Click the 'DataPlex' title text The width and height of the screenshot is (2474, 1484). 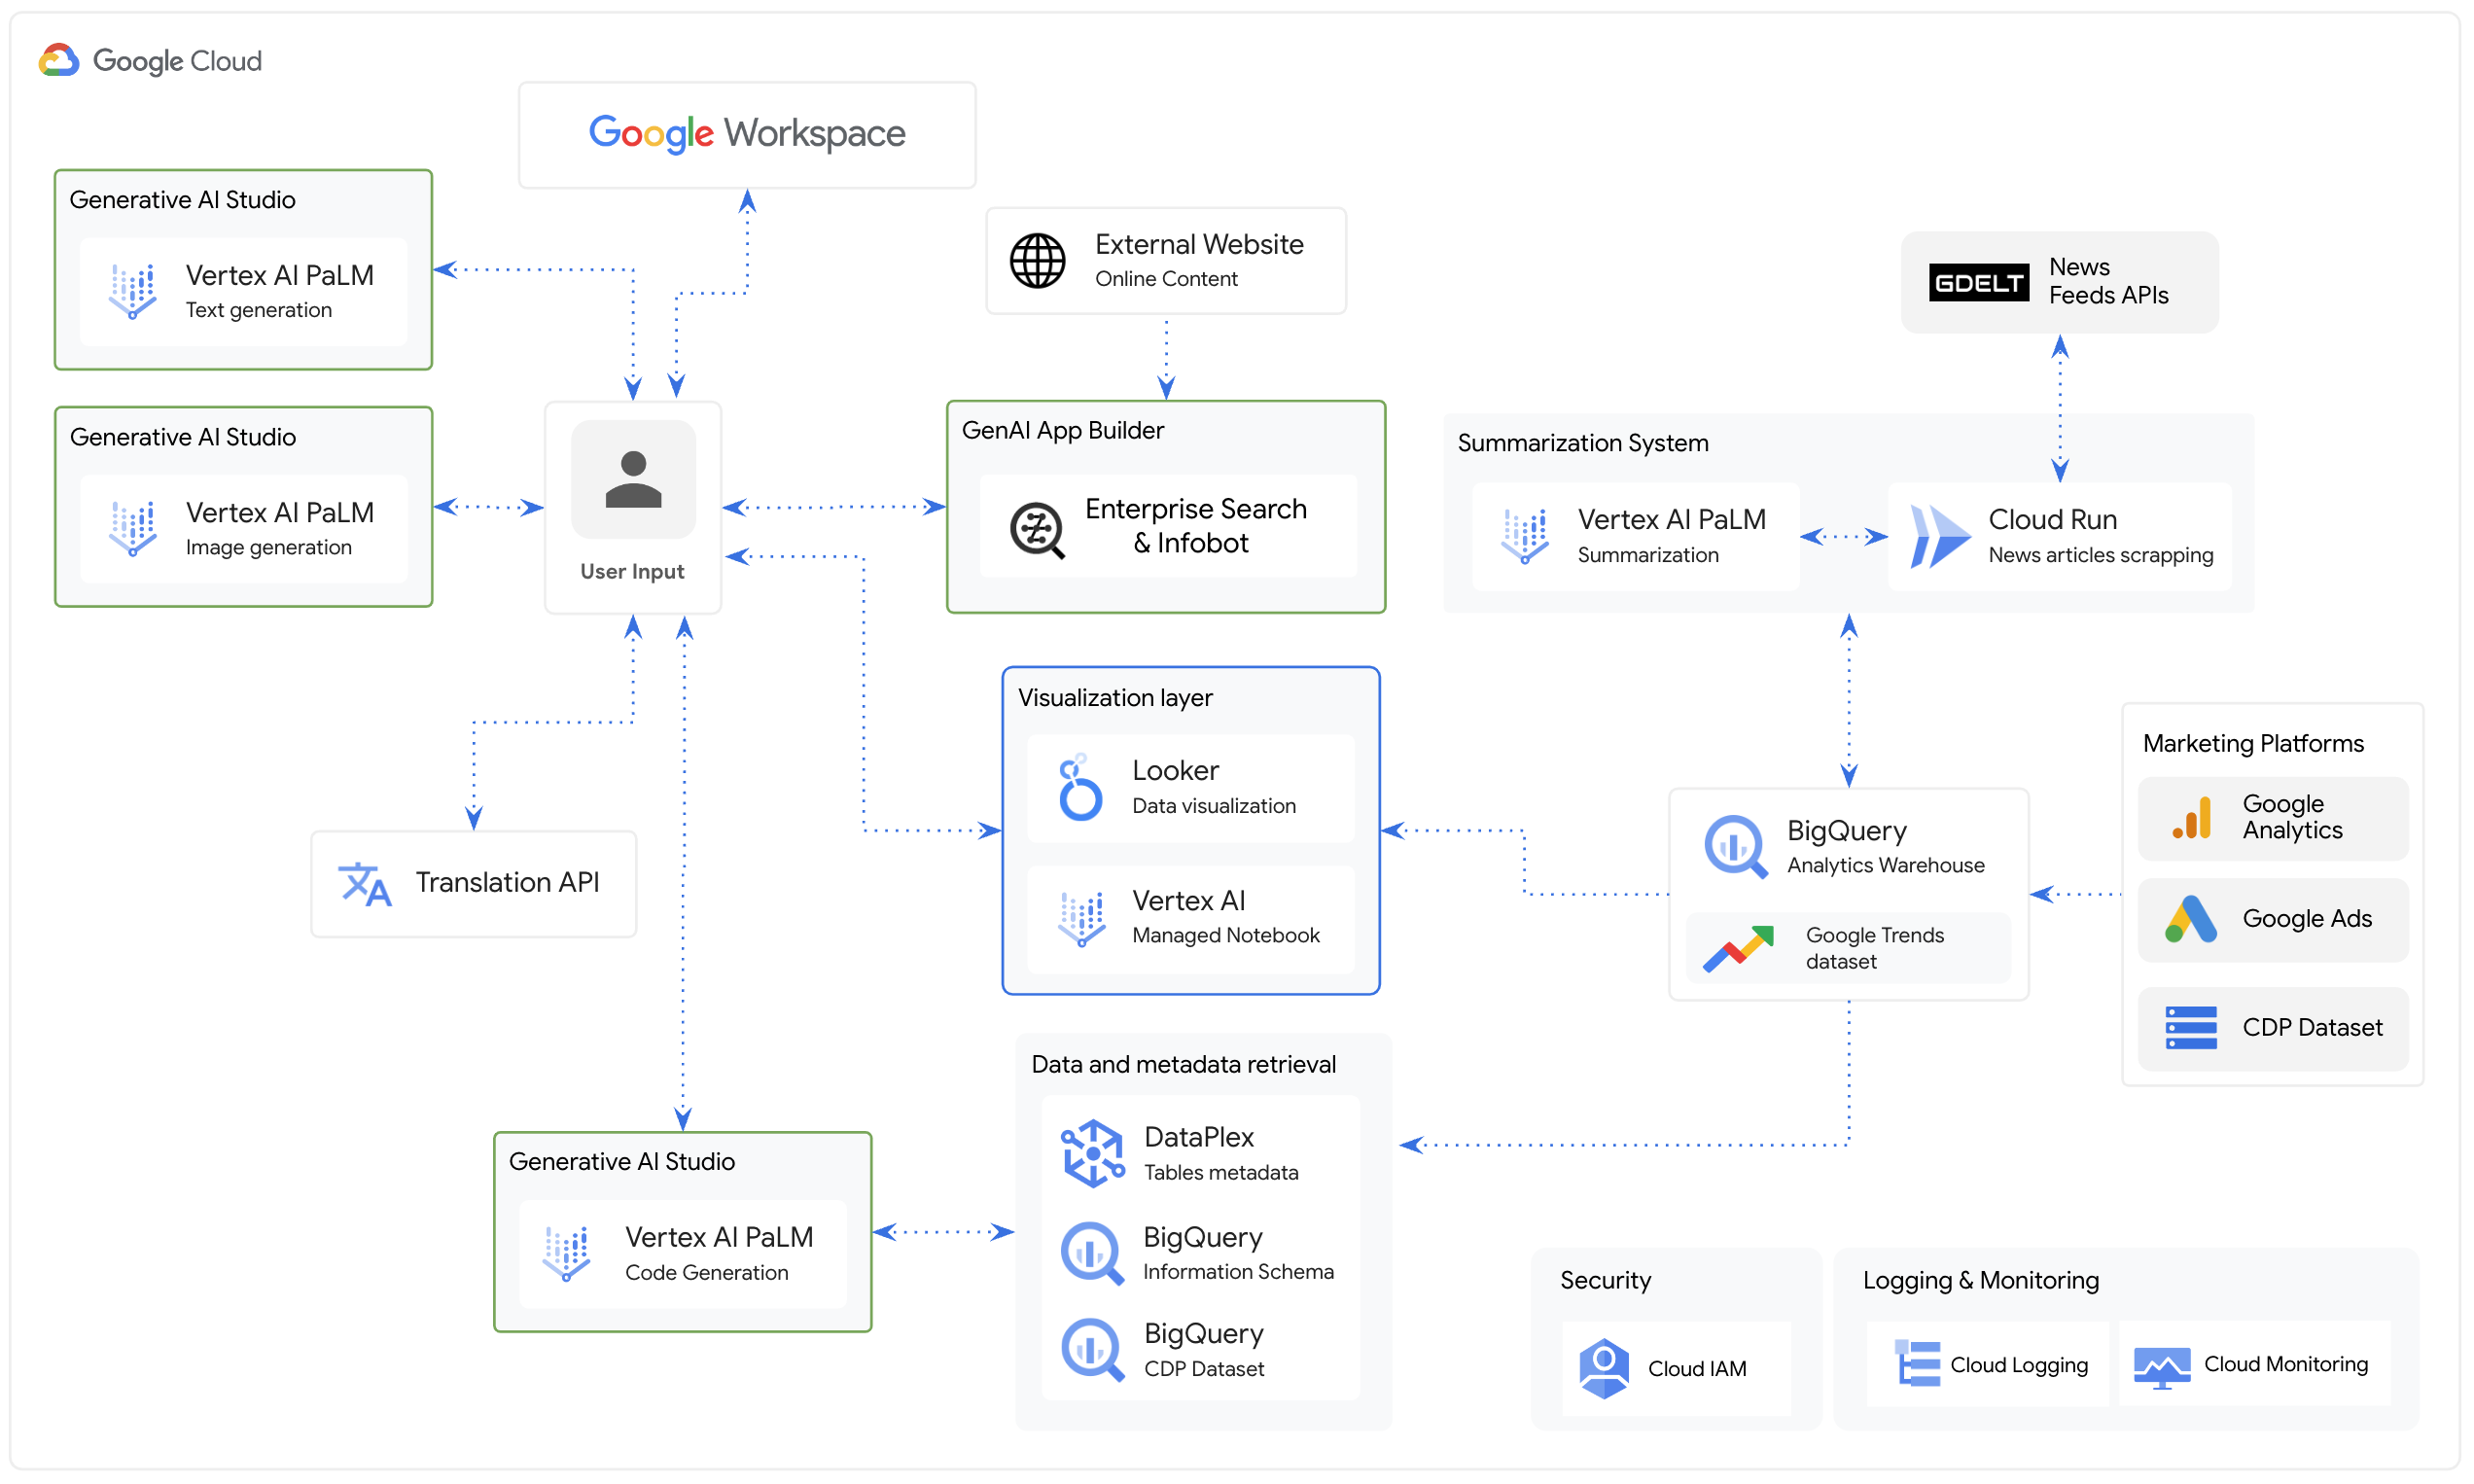click(x=1199, y=1138)
